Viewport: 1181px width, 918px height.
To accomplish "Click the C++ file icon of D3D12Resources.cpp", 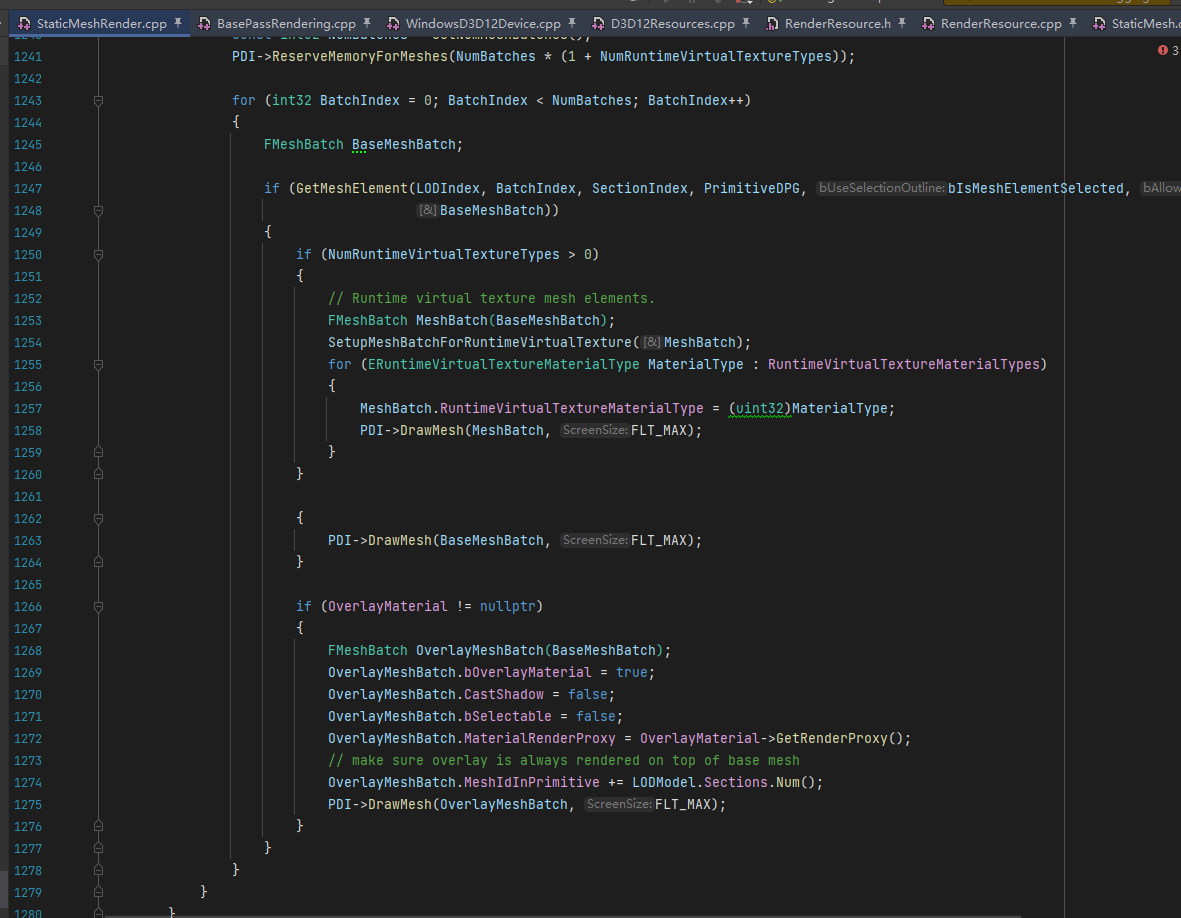I will 598,23.
